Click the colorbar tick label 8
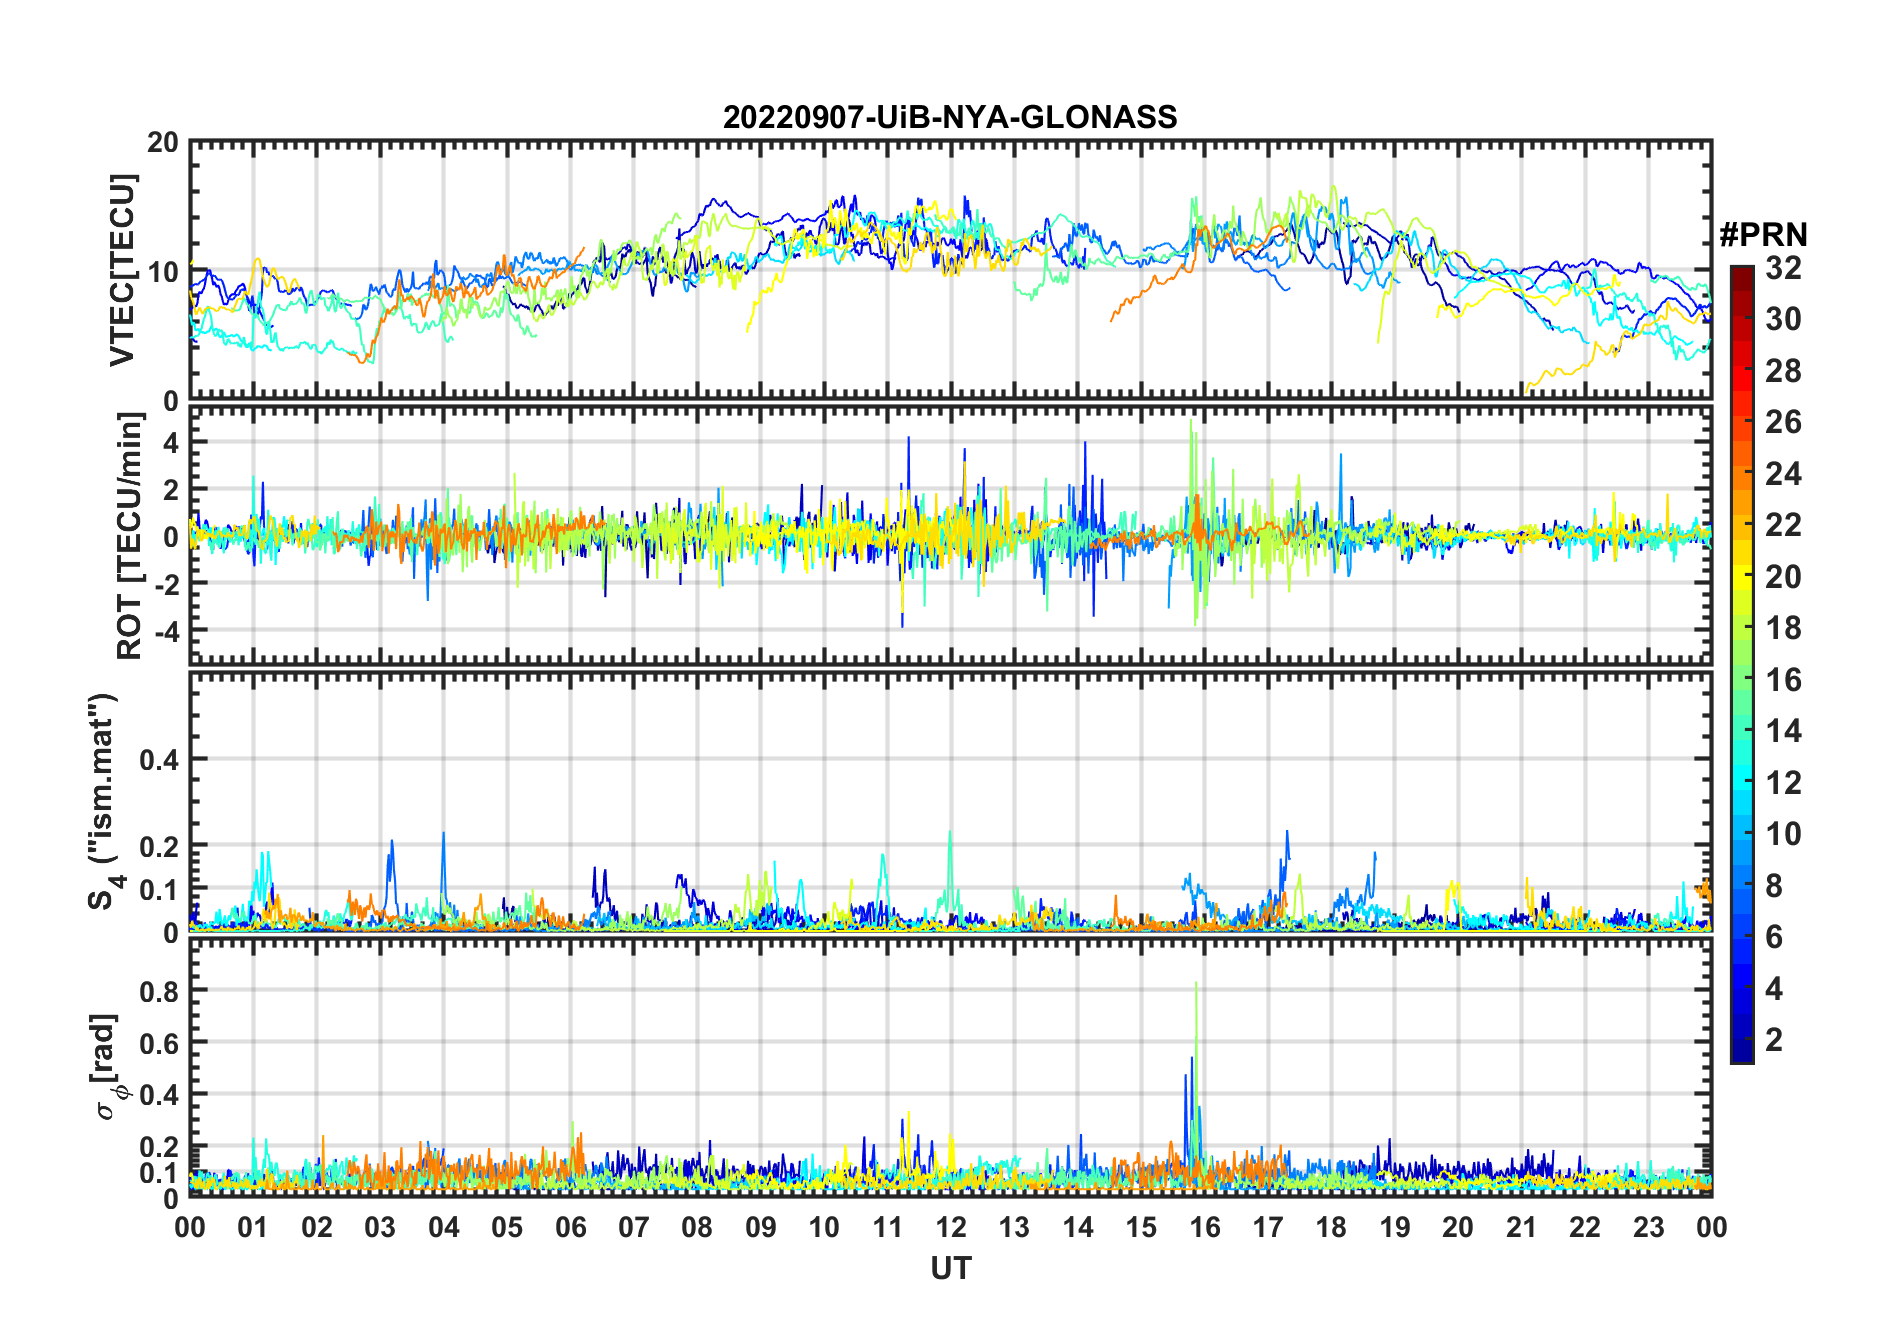This screenshot has width=1902, height=1330. coord(1774,886)
